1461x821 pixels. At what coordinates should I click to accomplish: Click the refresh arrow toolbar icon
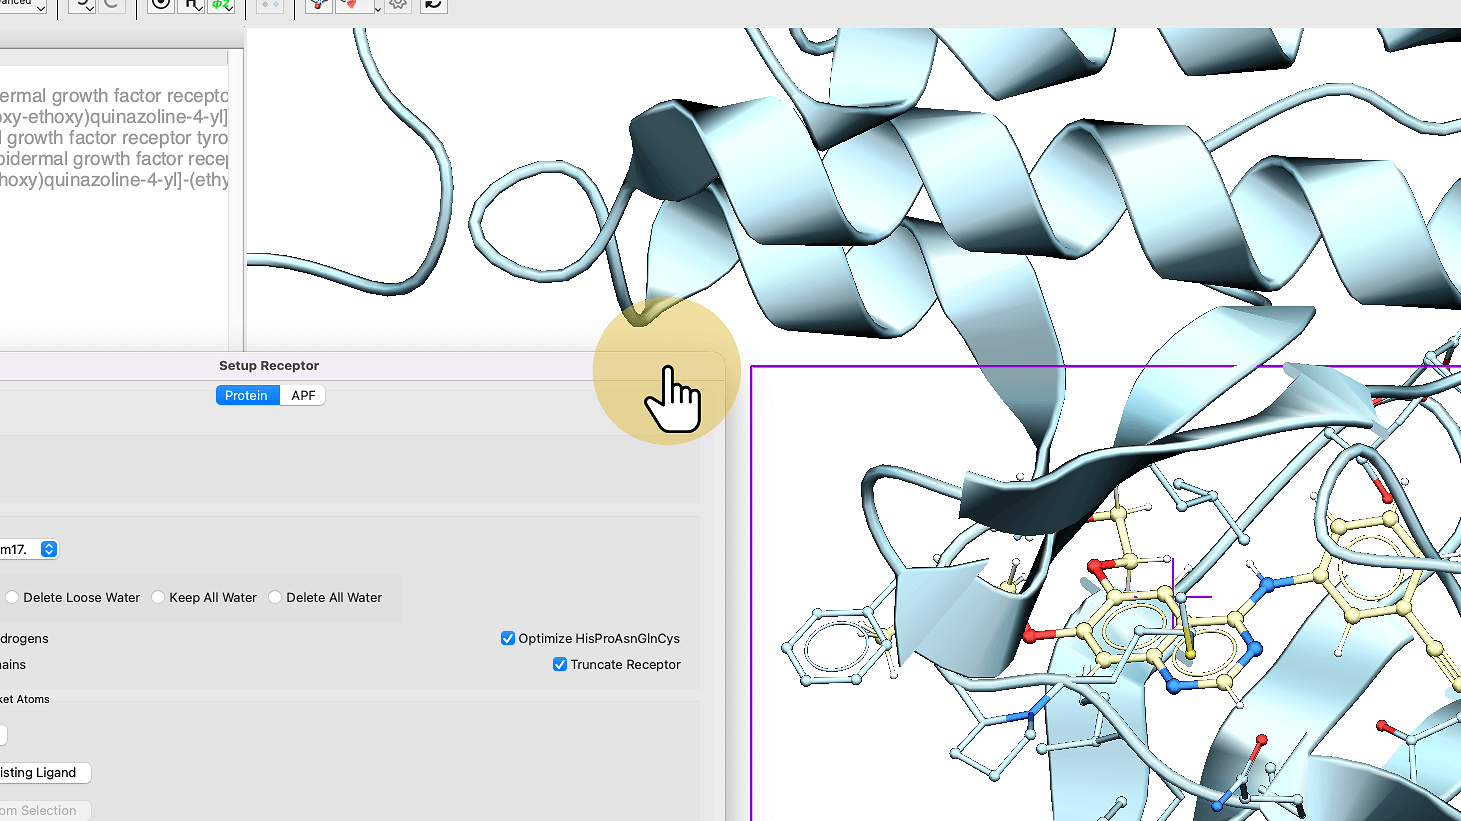[433, 5]
